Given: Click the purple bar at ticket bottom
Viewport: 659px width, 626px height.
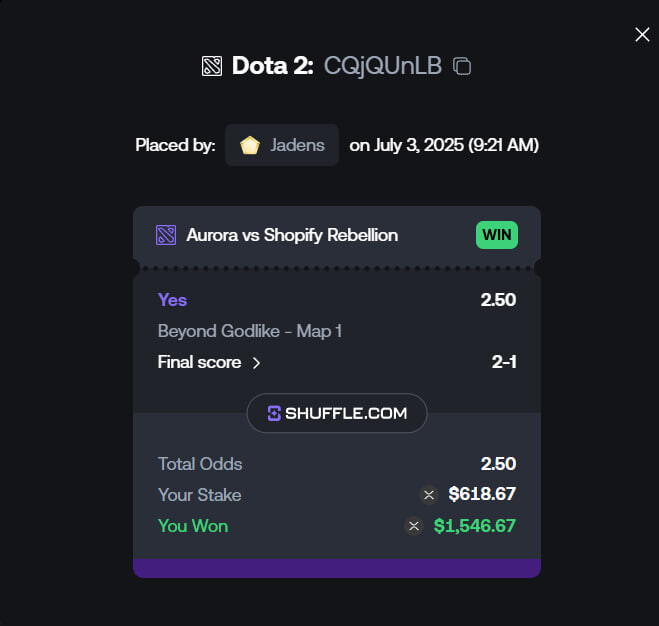Looking at the screenshot, I should pyautogui.click(x=337, y=568).
